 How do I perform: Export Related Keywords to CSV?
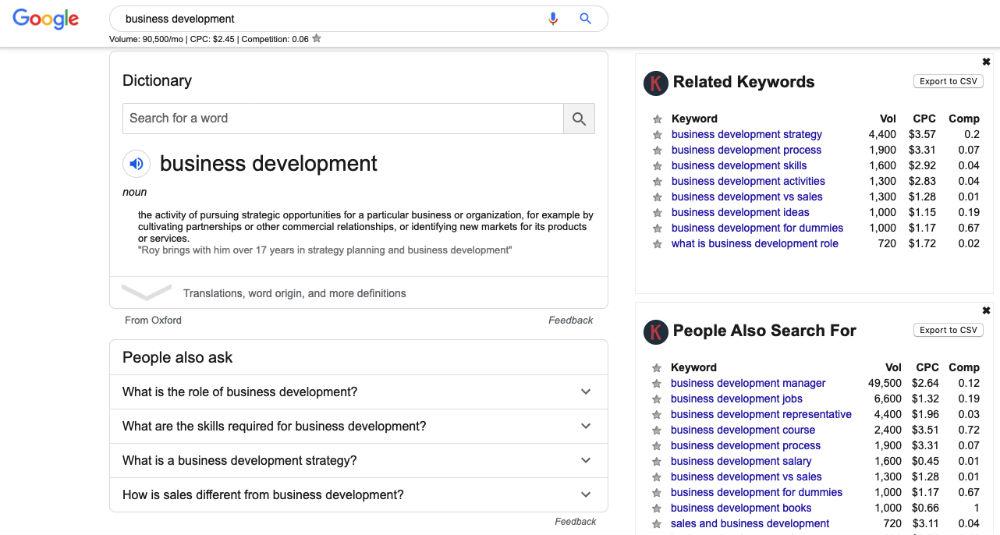[947, 81]
